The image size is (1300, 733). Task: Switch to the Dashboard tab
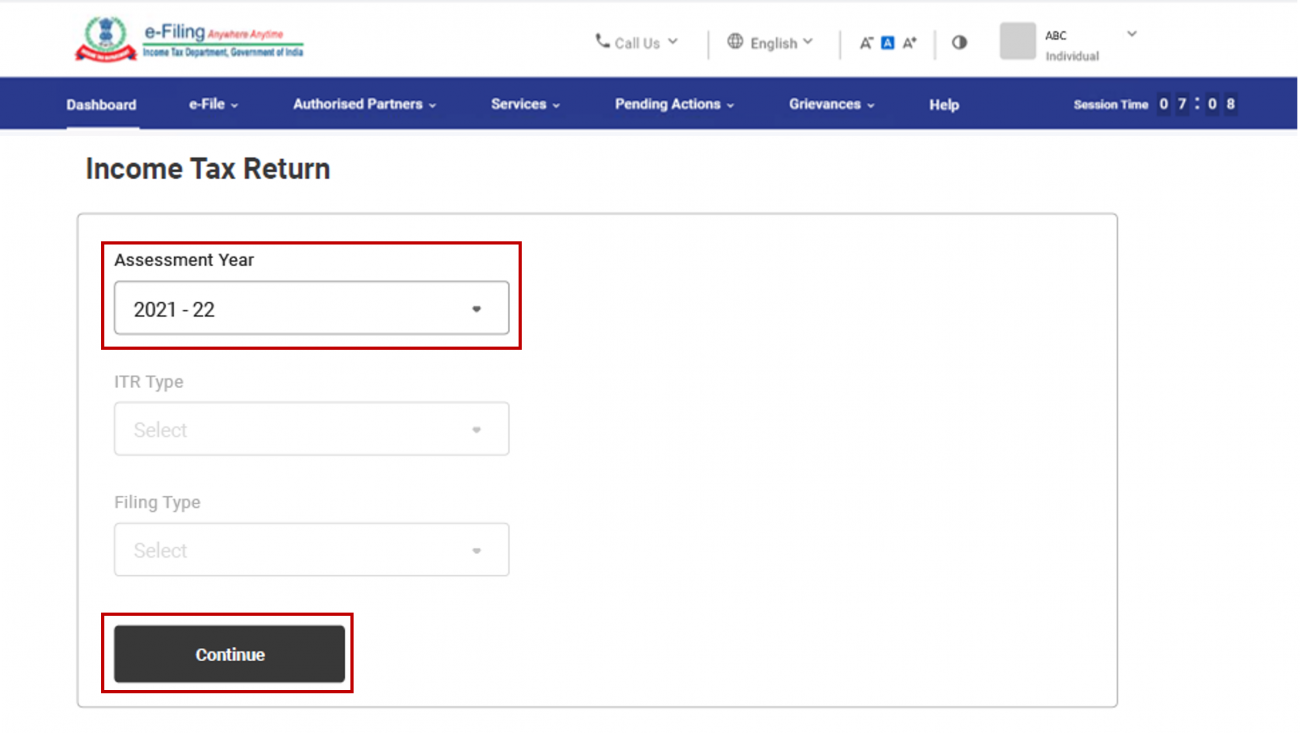coord(101,103)
